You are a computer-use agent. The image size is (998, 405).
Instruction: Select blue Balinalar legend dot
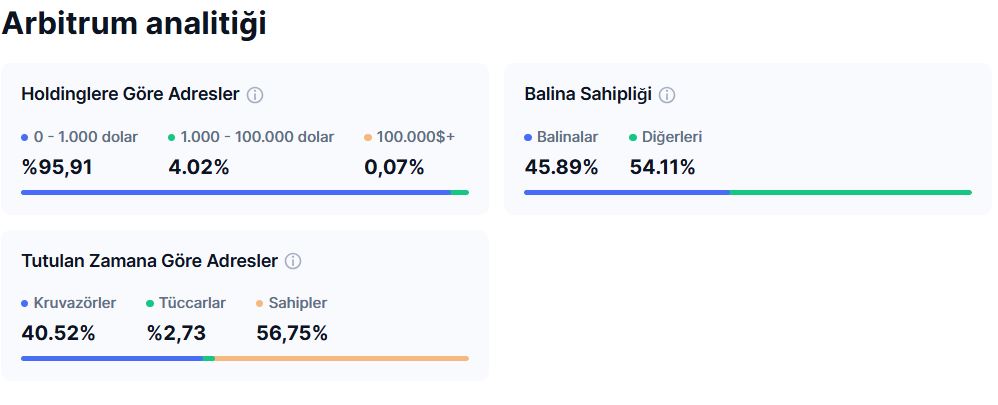click(x=528, y=138)
